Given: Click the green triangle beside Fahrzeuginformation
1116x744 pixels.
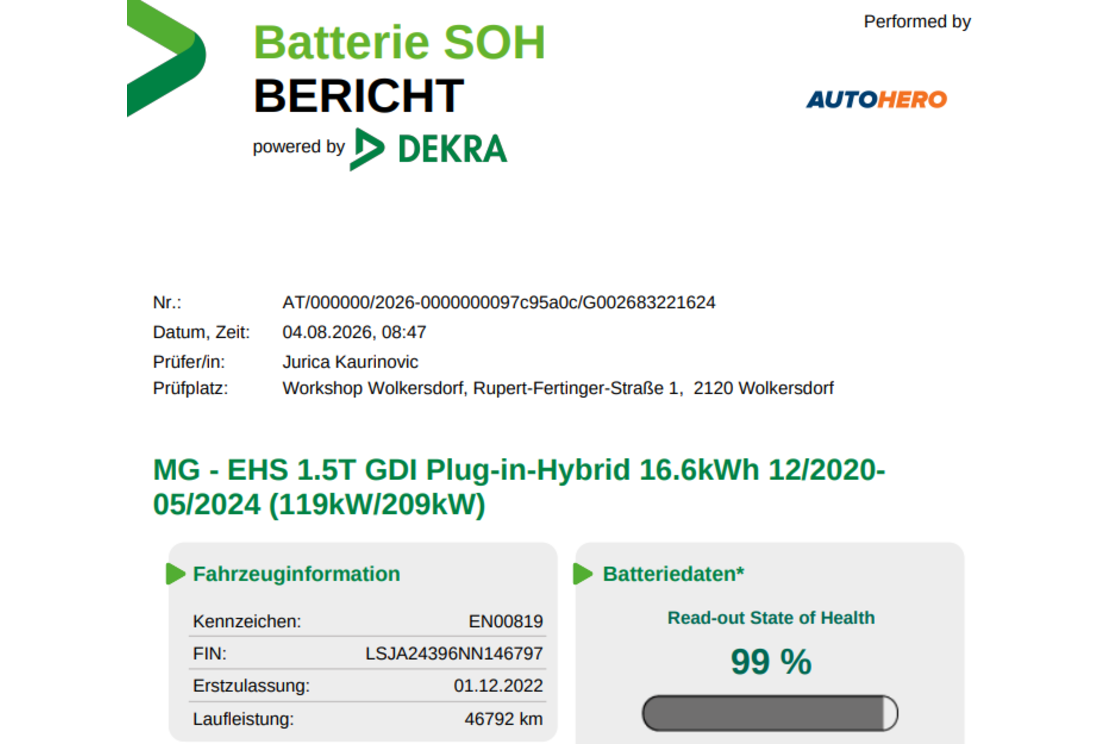Looking at the screenshot, I should pyautogui.click(x=175, y=574).
